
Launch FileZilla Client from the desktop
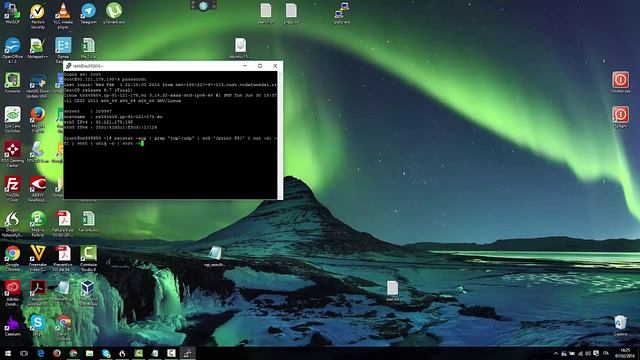(x=12, y=189)
